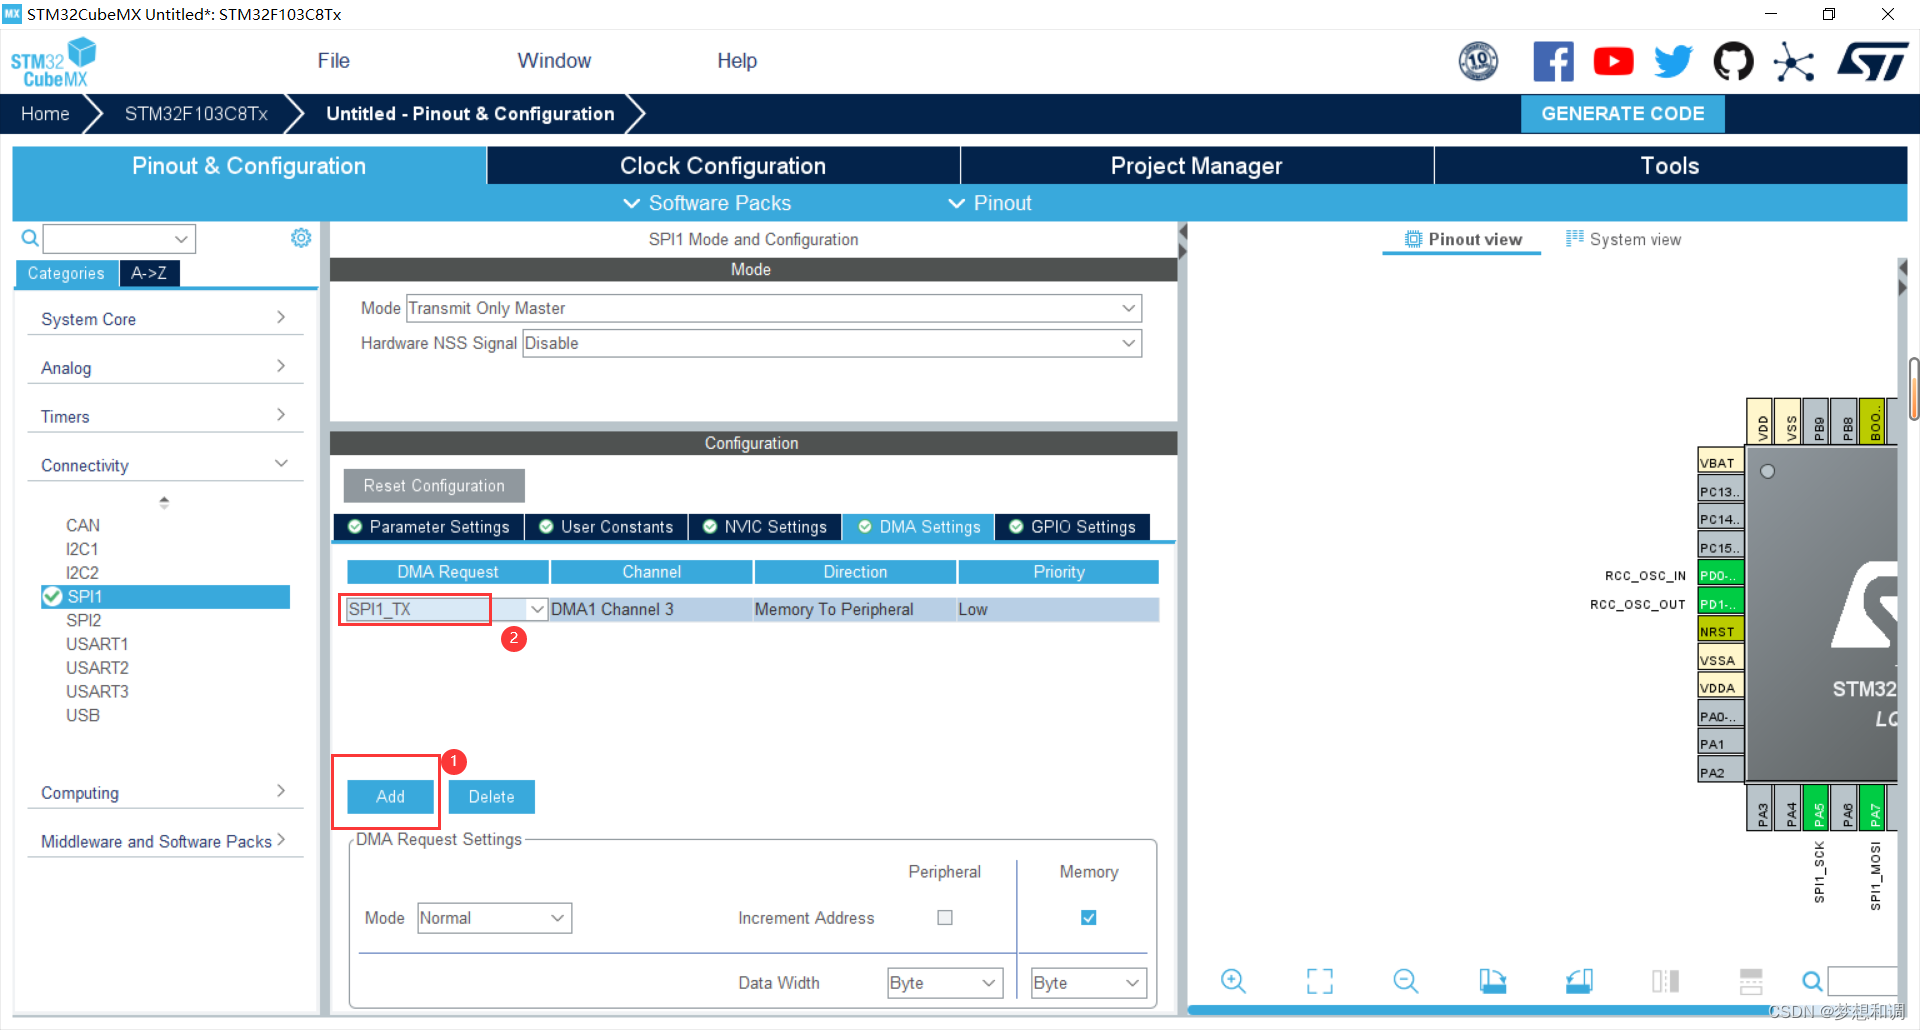Open Memory Data Width dropdown
The image size is (1920, 1030).
1088,983
